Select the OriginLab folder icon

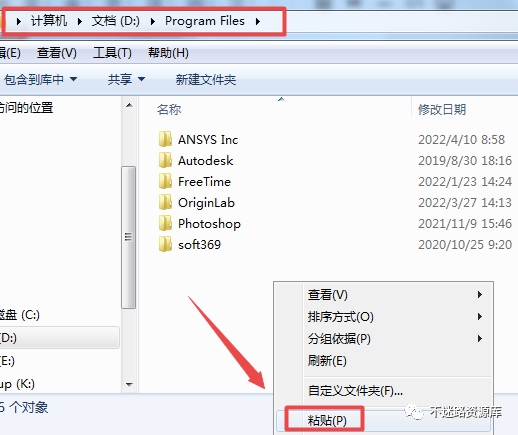point(165,202)
